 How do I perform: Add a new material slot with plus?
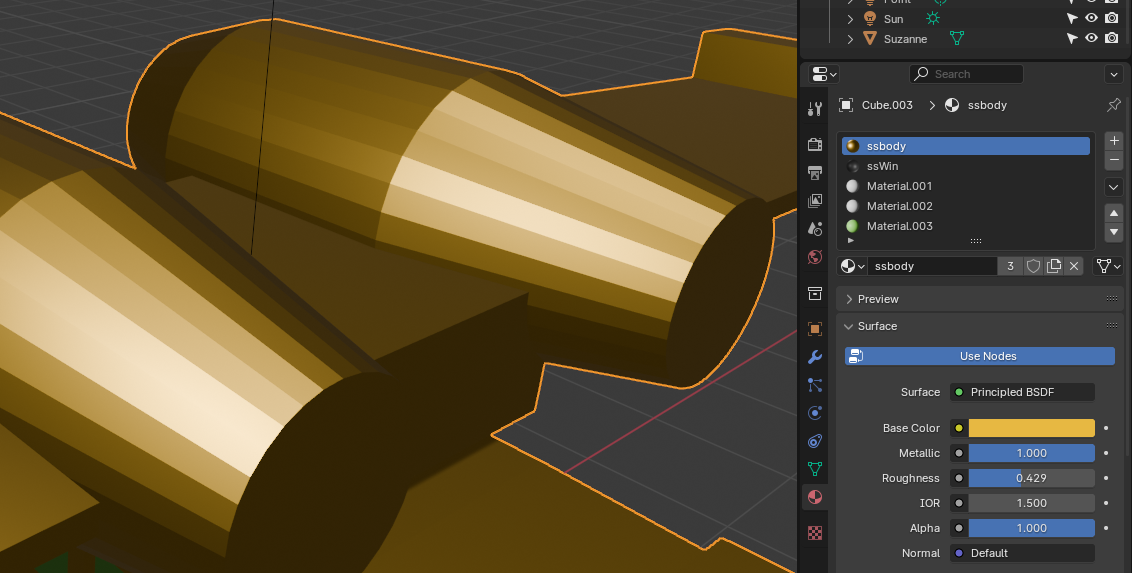pos(1114,141)
